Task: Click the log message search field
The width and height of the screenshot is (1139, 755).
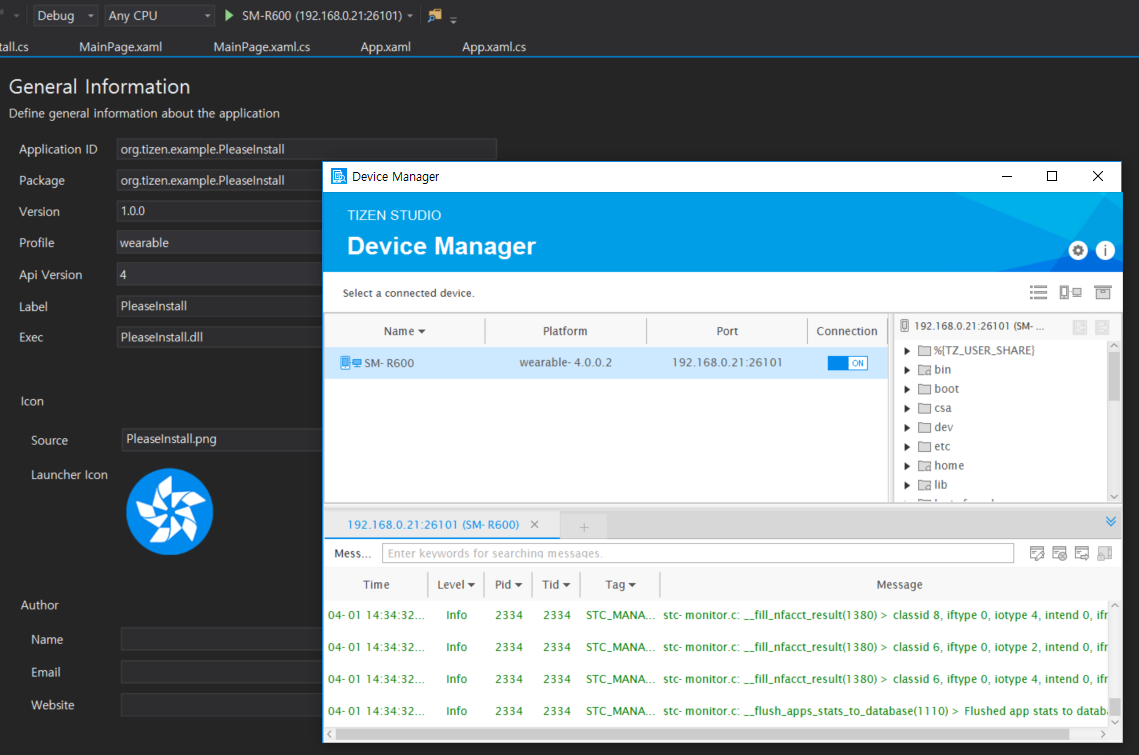Action: coord(697,553)
